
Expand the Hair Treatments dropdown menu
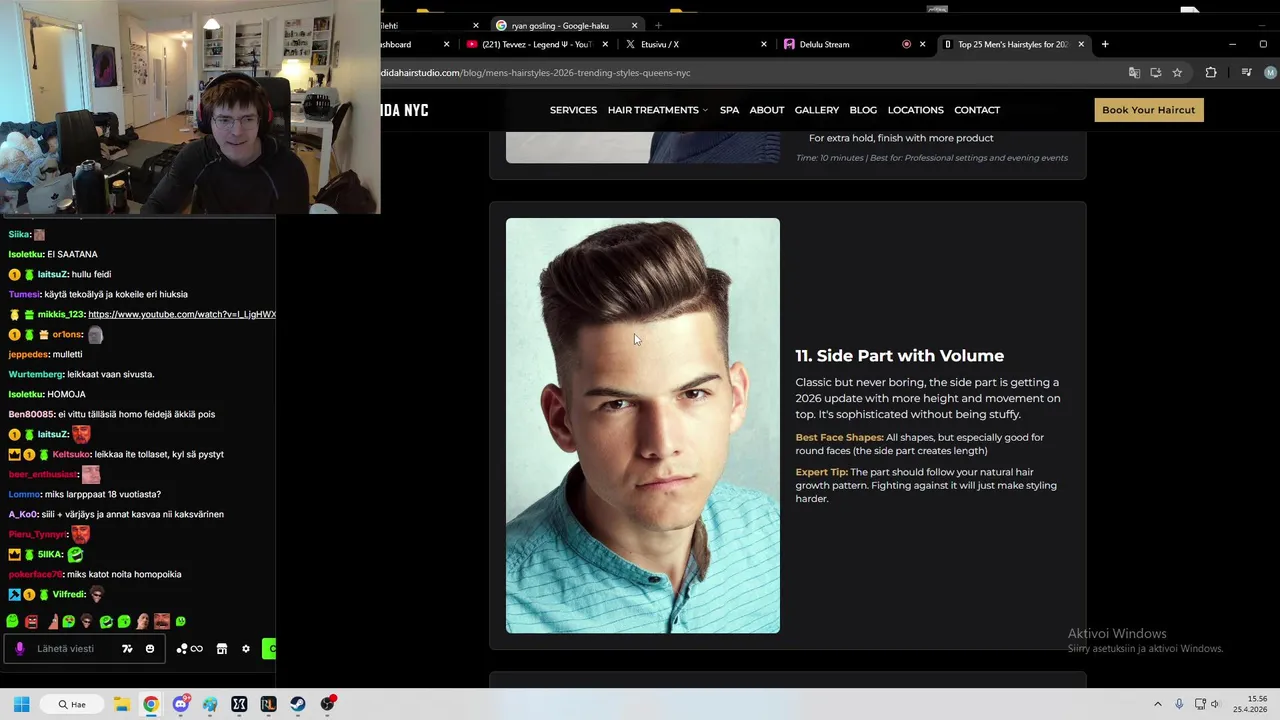[657, 110]
